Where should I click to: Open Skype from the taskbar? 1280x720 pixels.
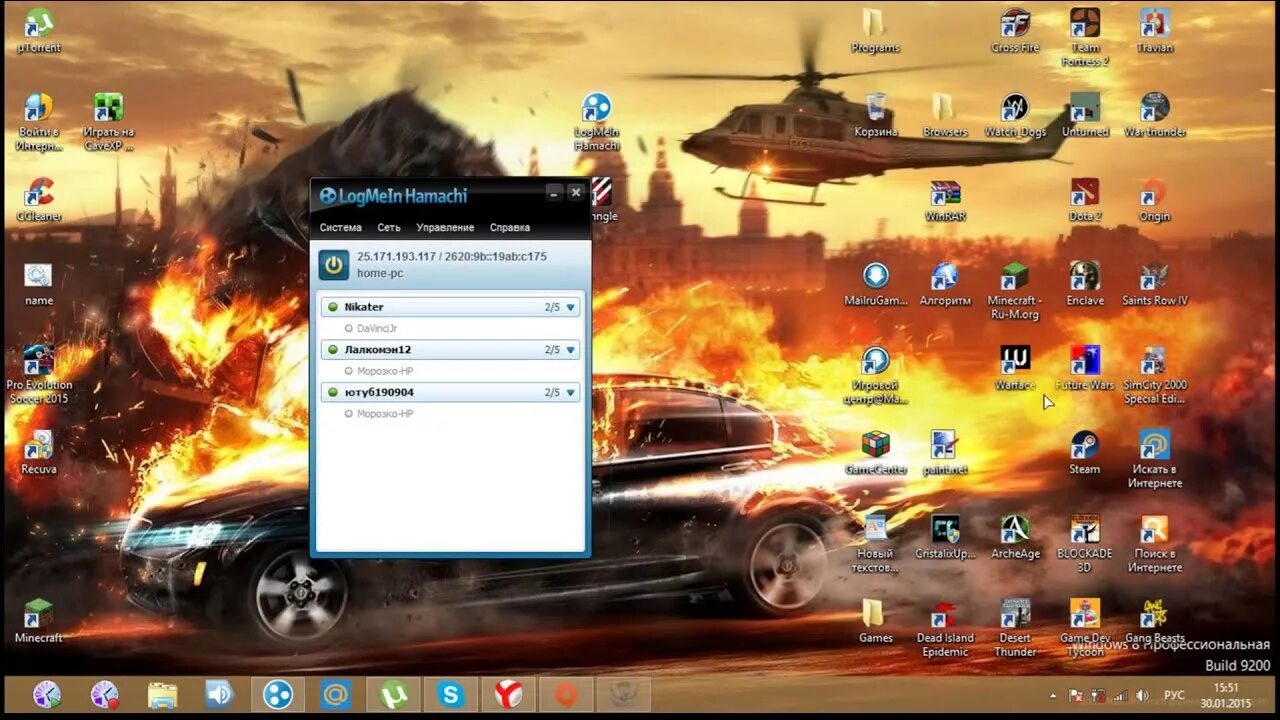click(x=450, y=694)
